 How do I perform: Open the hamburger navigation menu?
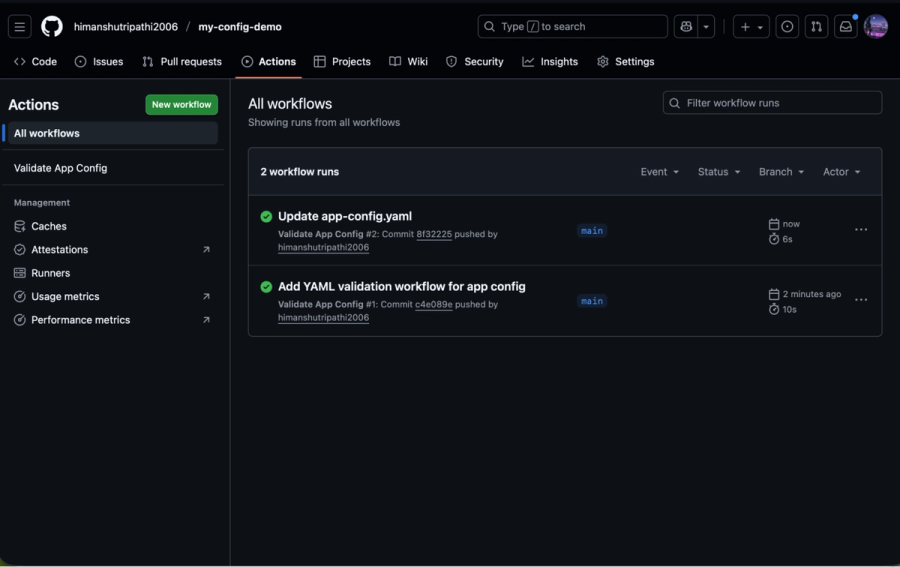(x=20, y=27)
